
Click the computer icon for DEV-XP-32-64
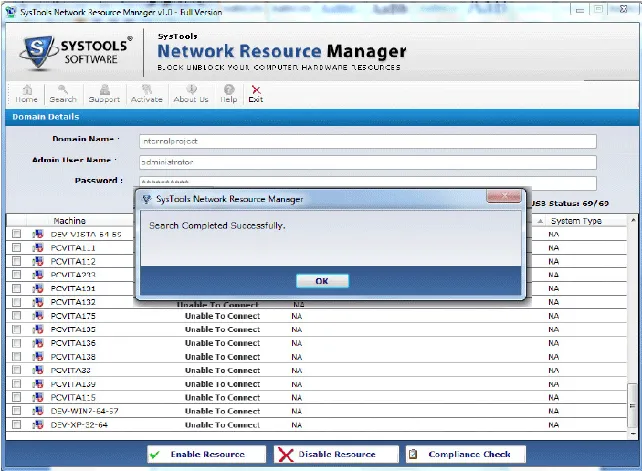[x=38, y=425]
